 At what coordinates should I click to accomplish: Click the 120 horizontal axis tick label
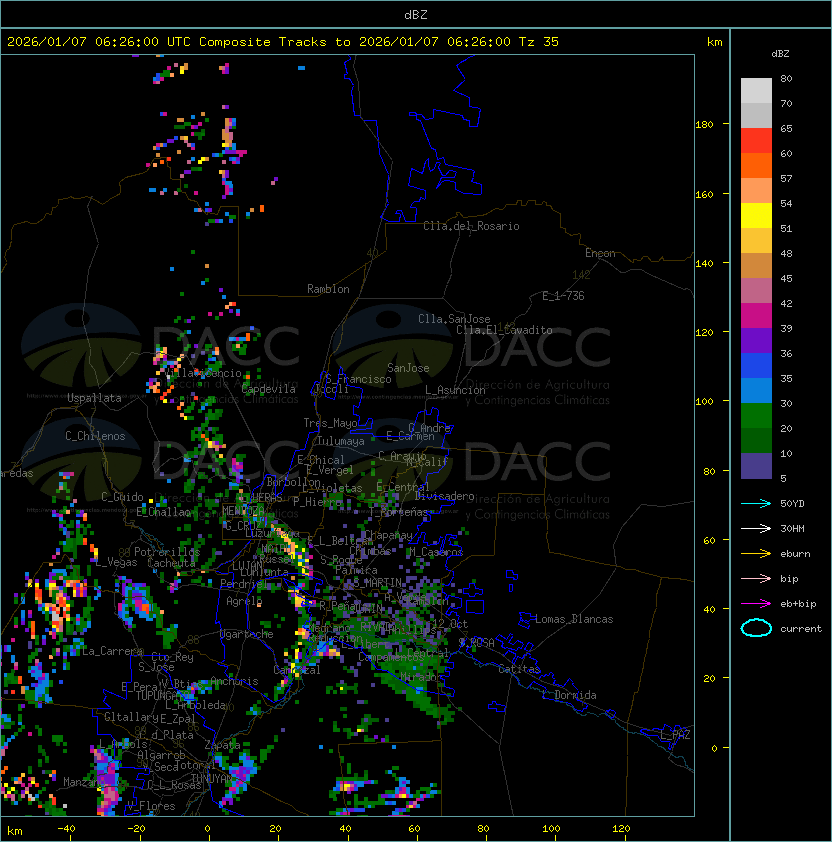[621, 829]
